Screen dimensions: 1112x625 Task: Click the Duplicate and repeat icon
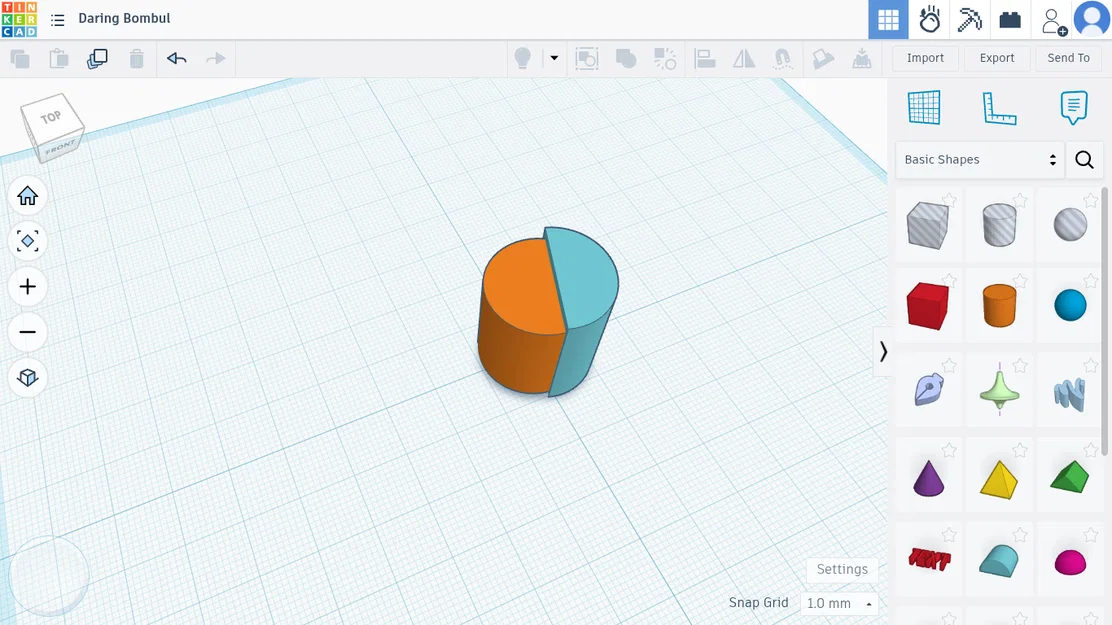click(x=97, y=59)
